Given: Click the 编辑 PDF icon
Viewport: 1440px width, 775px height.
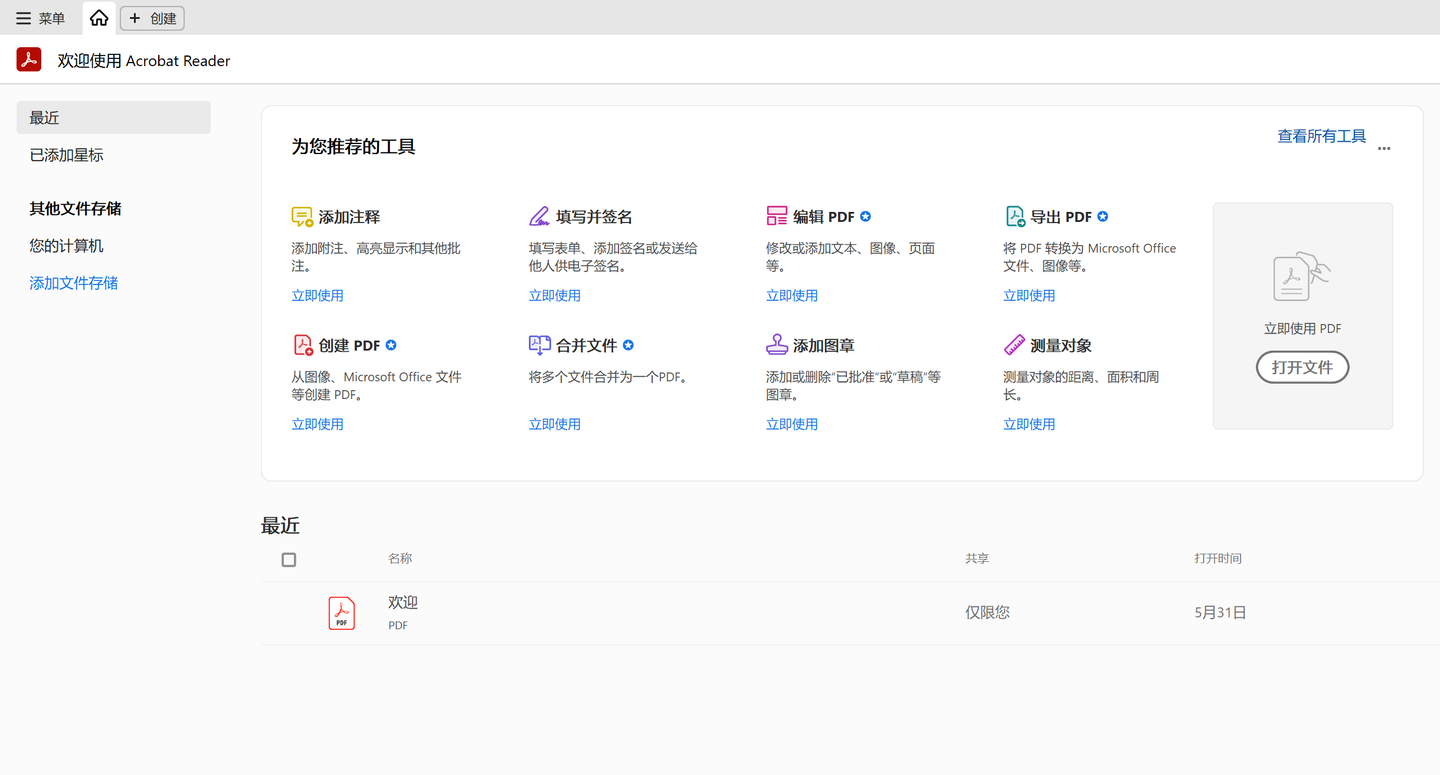Looking at the screenshot, I should (777, 217).
